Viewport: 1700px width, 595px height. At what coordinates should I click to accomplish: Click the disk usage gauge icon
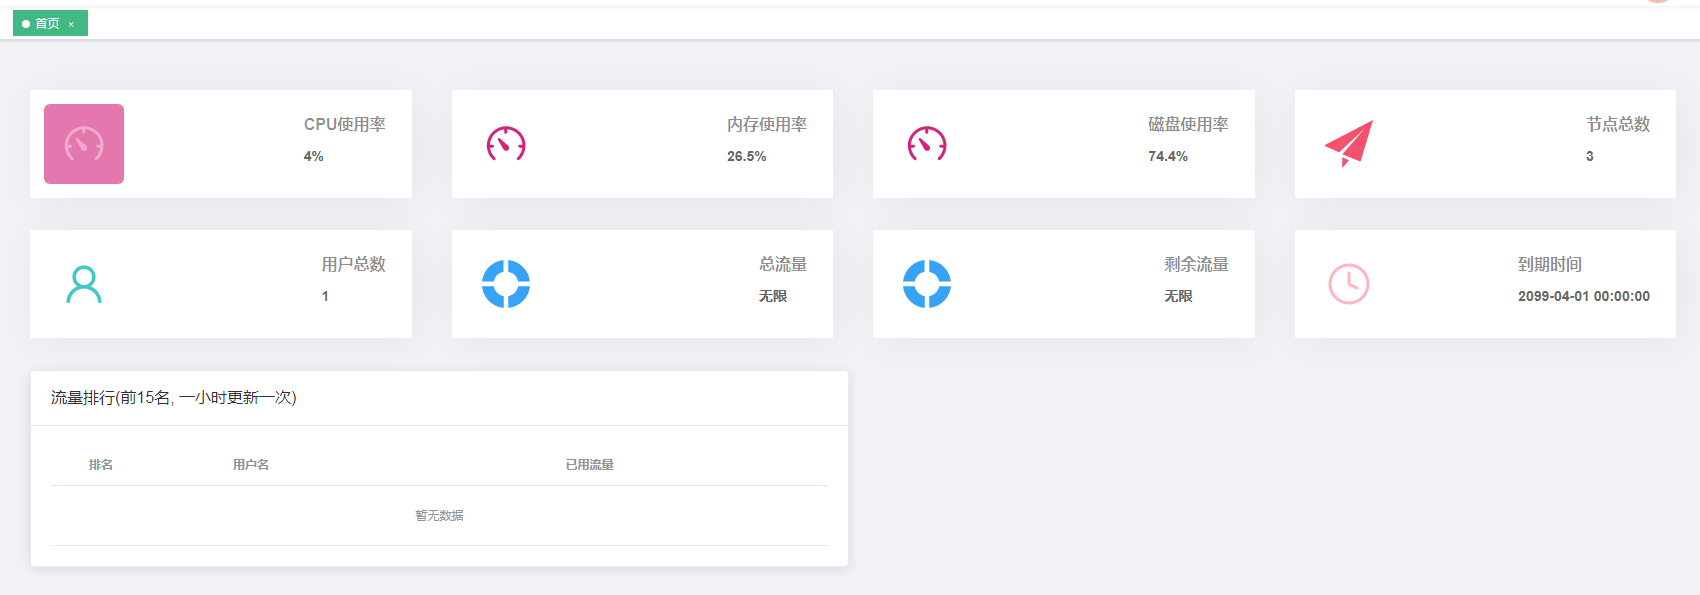click(927, 144)
